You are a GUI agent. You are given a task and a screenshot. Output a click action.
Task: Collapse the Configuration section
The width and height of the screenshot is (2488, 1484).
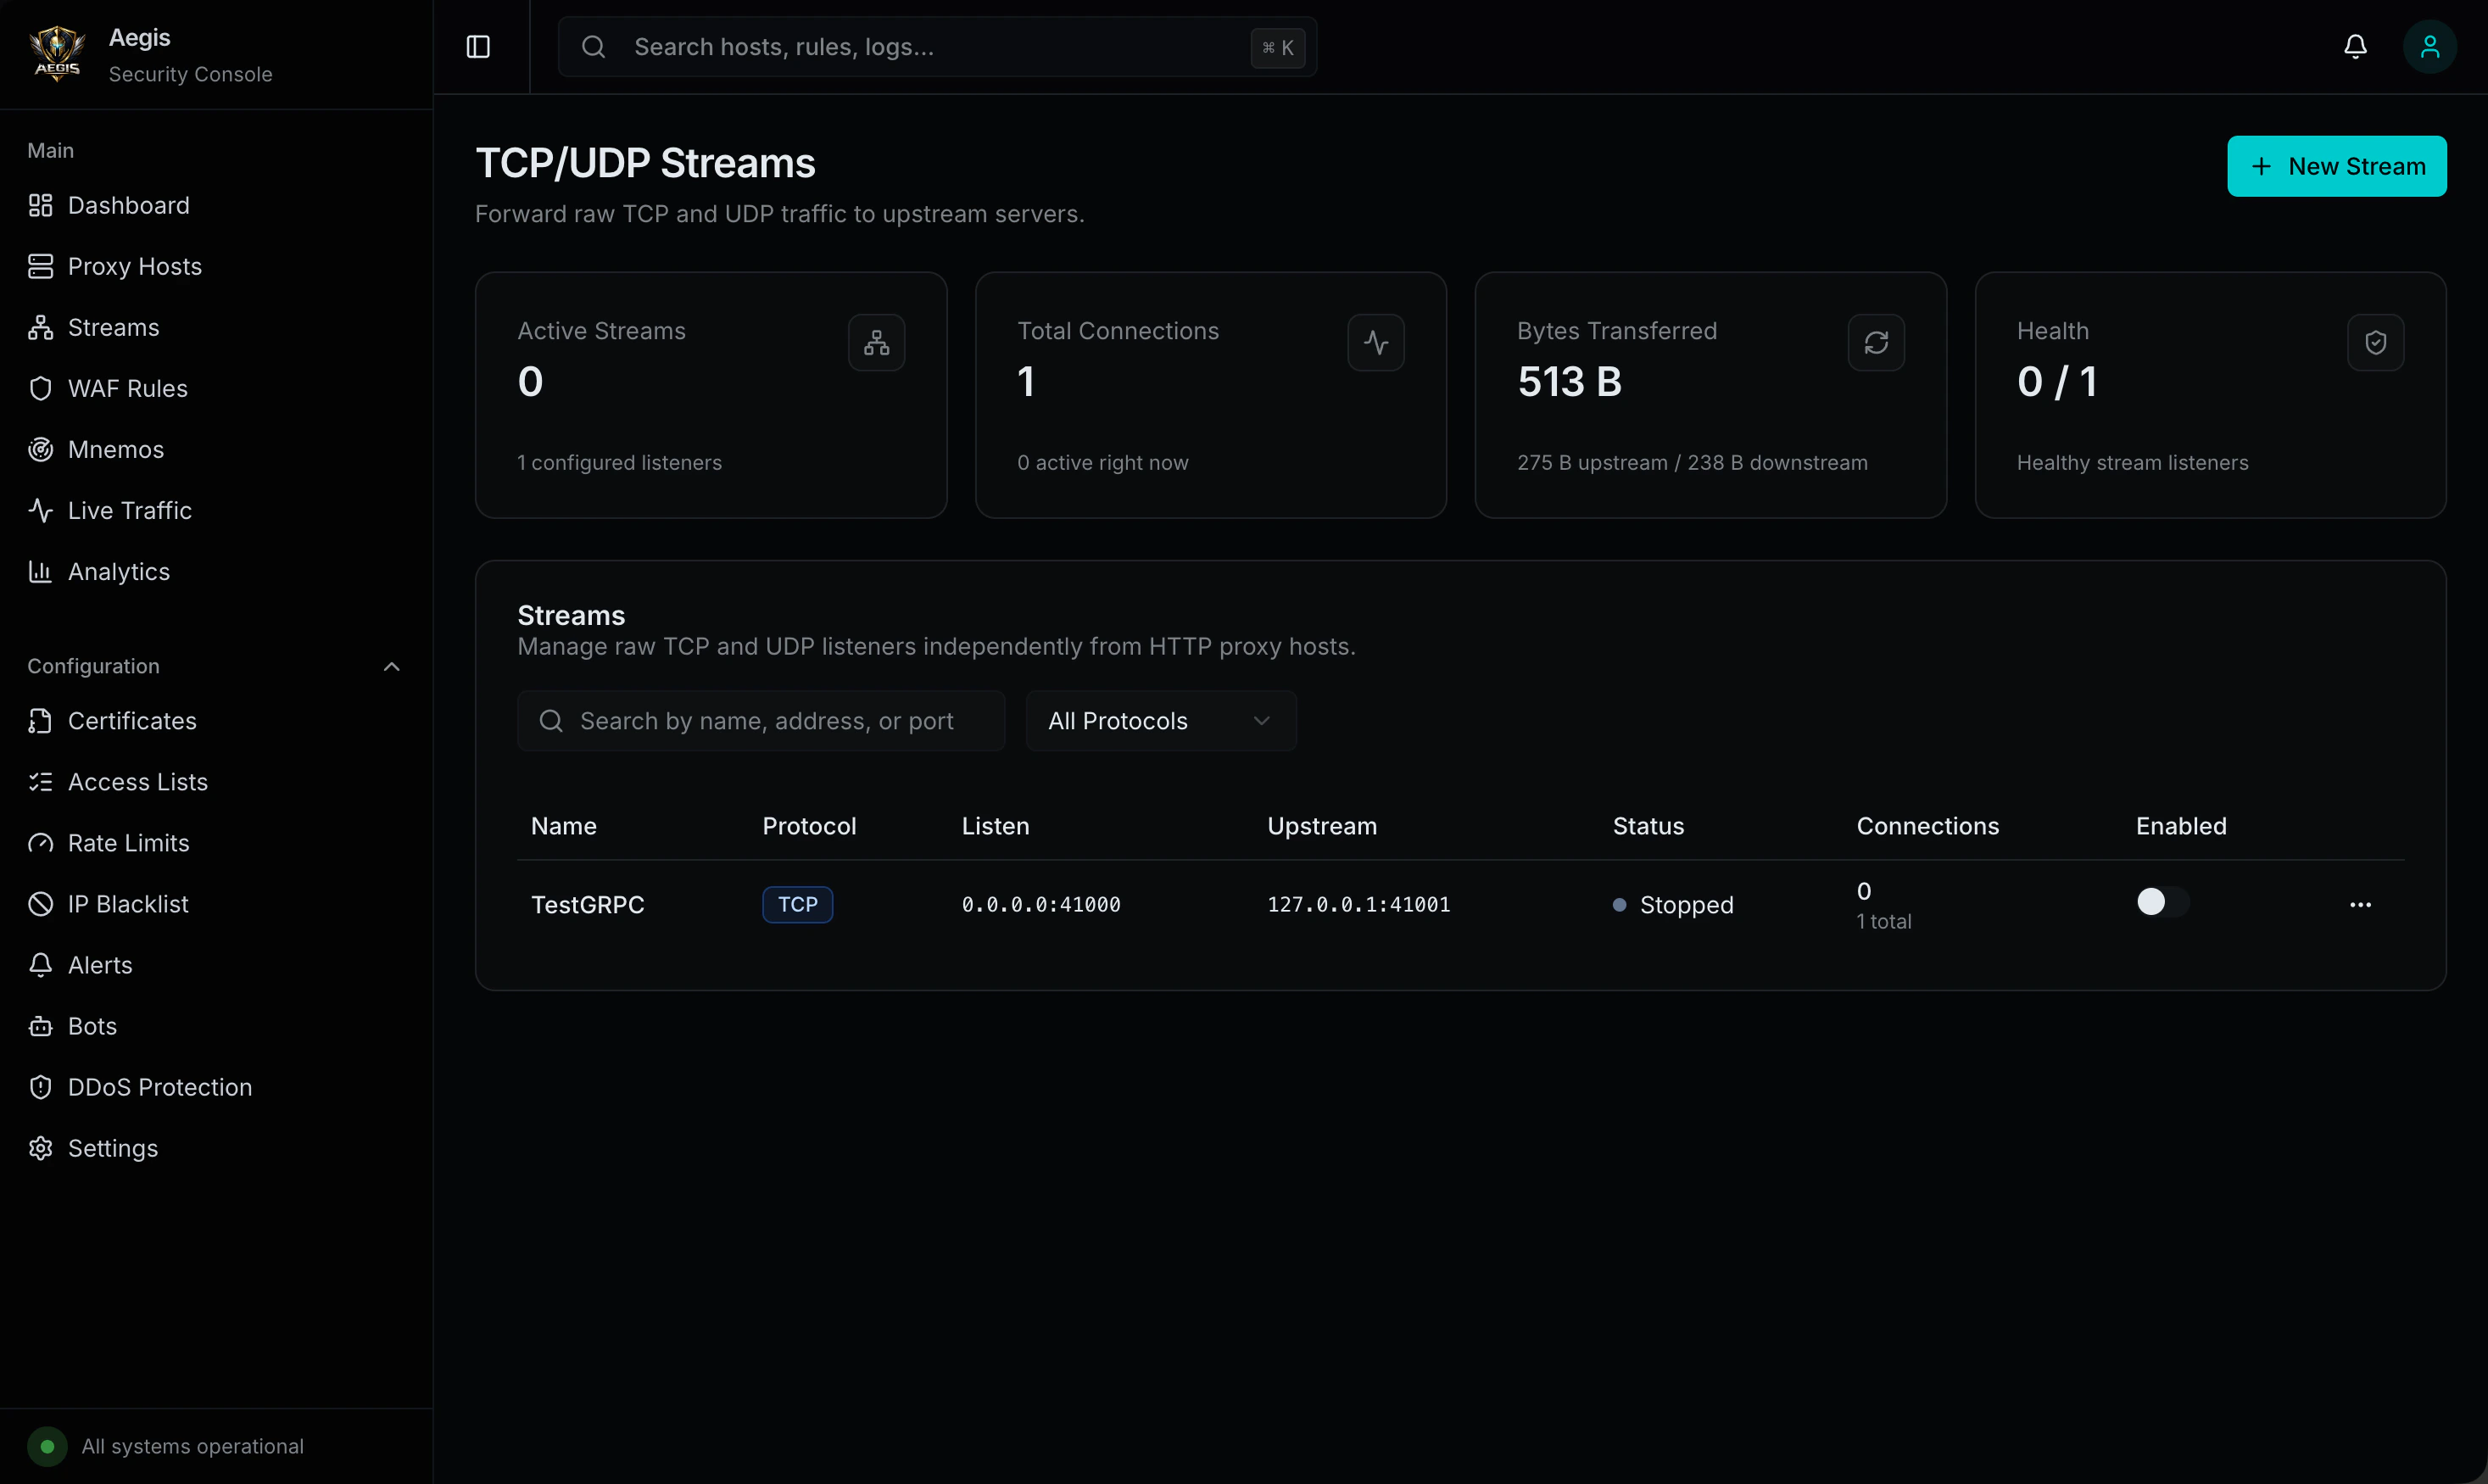pos(391,666)
